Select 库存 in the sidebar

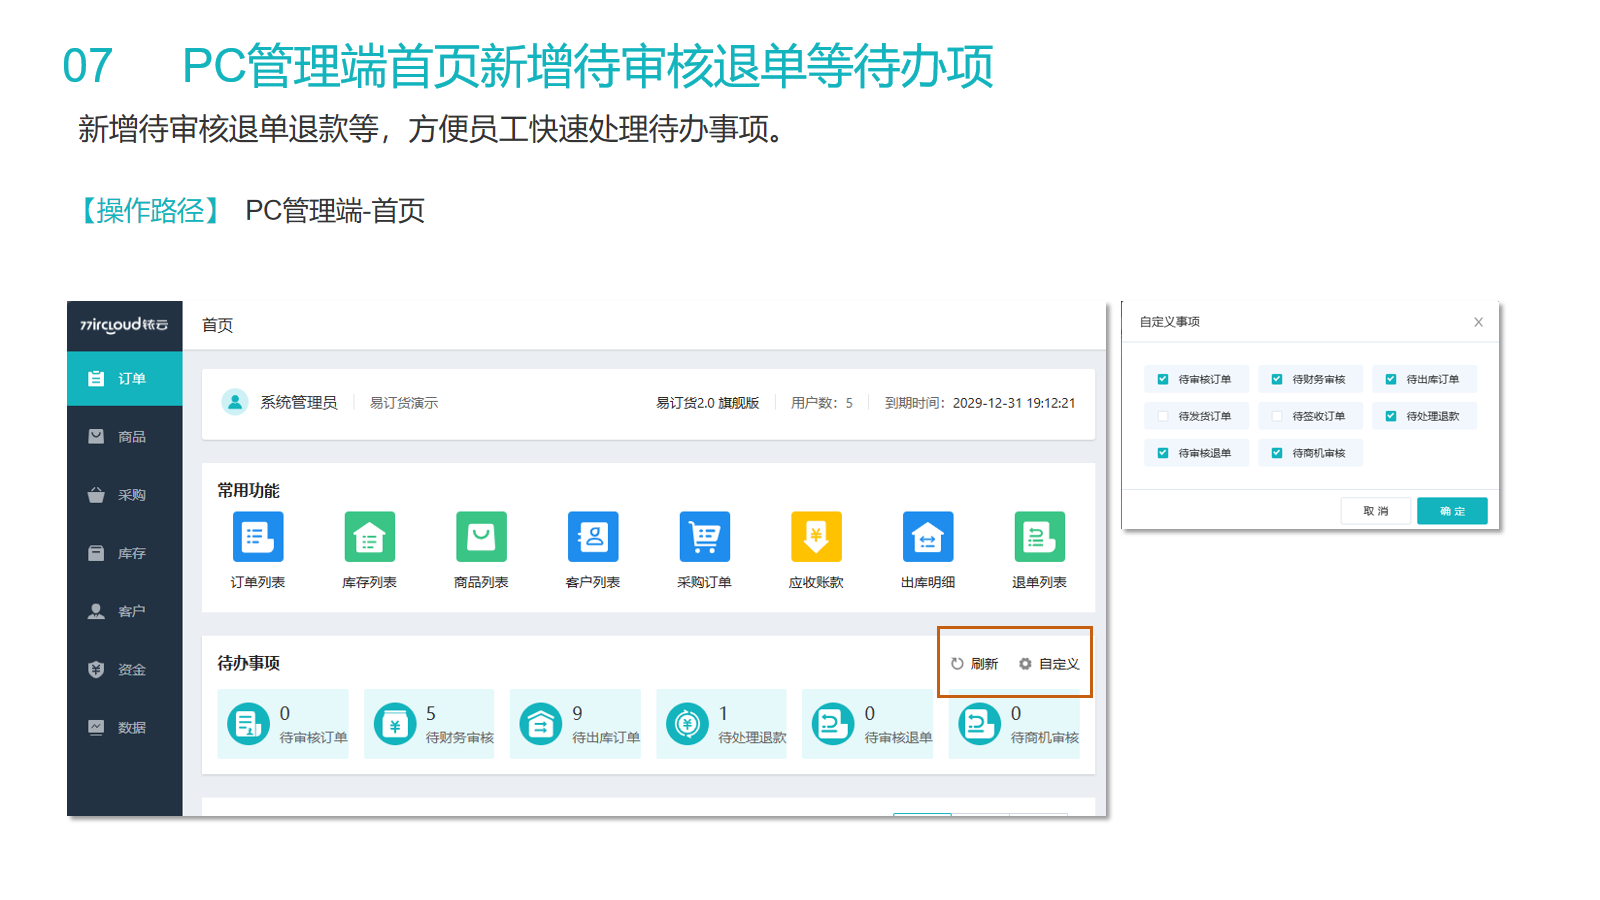(125, 553)
